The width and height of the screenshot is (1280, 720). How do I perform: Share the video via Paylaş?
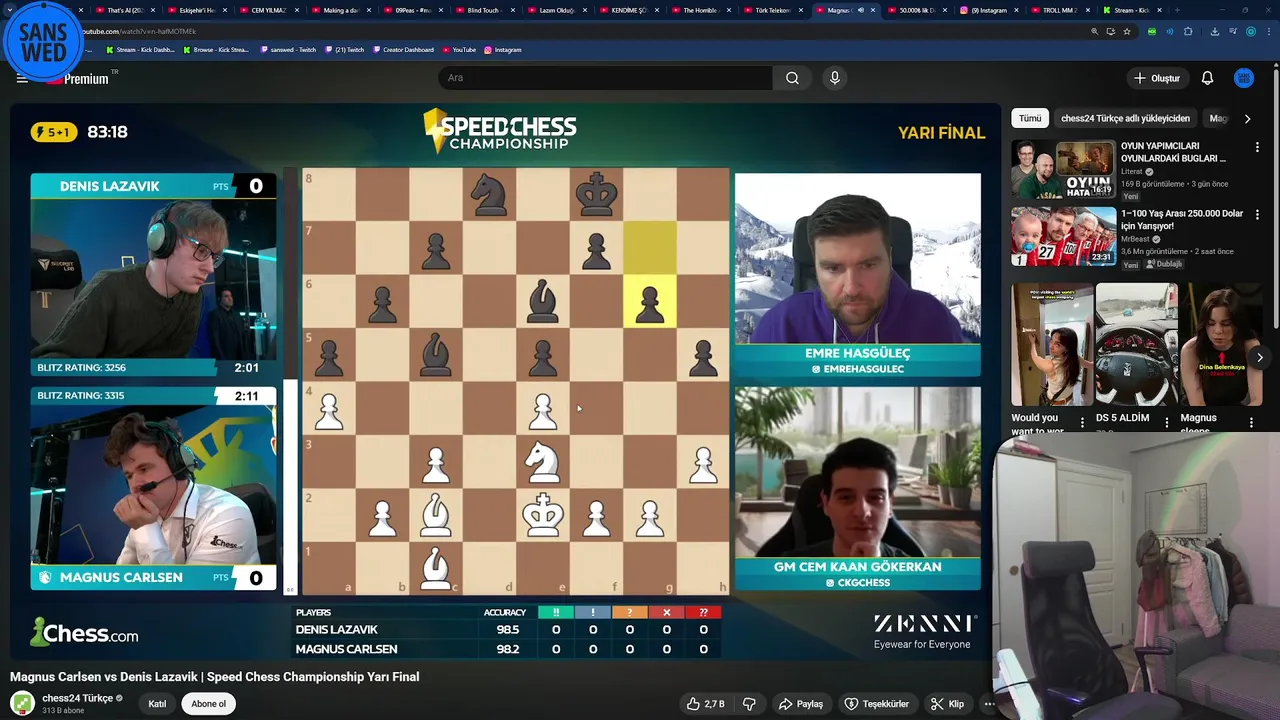(801, 704)
